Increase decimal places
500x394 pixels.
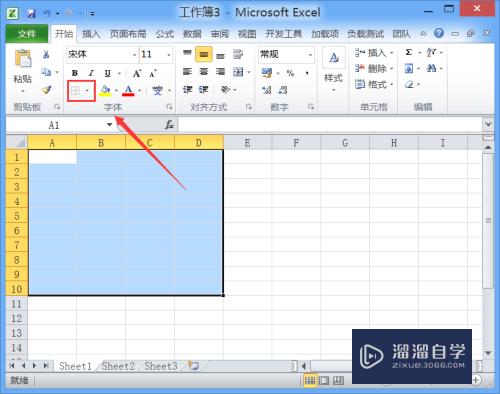click(x=267, y=90)
